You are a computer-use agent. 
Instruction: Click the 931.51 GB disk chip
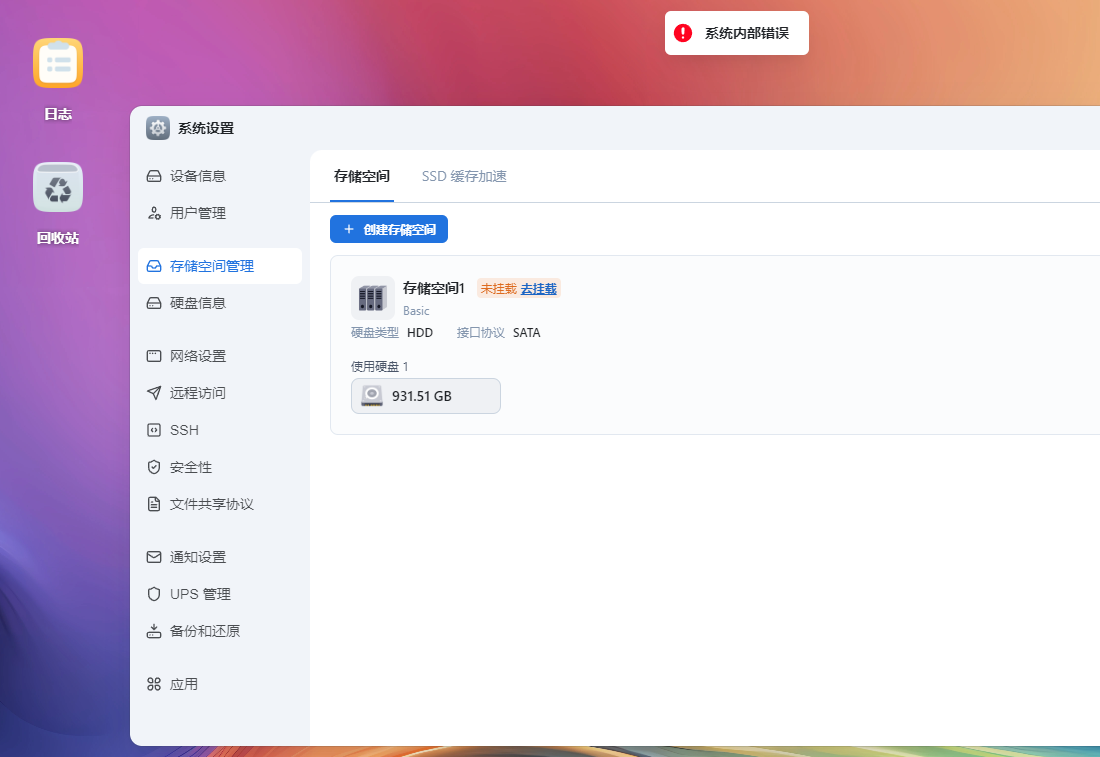[x=425, y=396]
